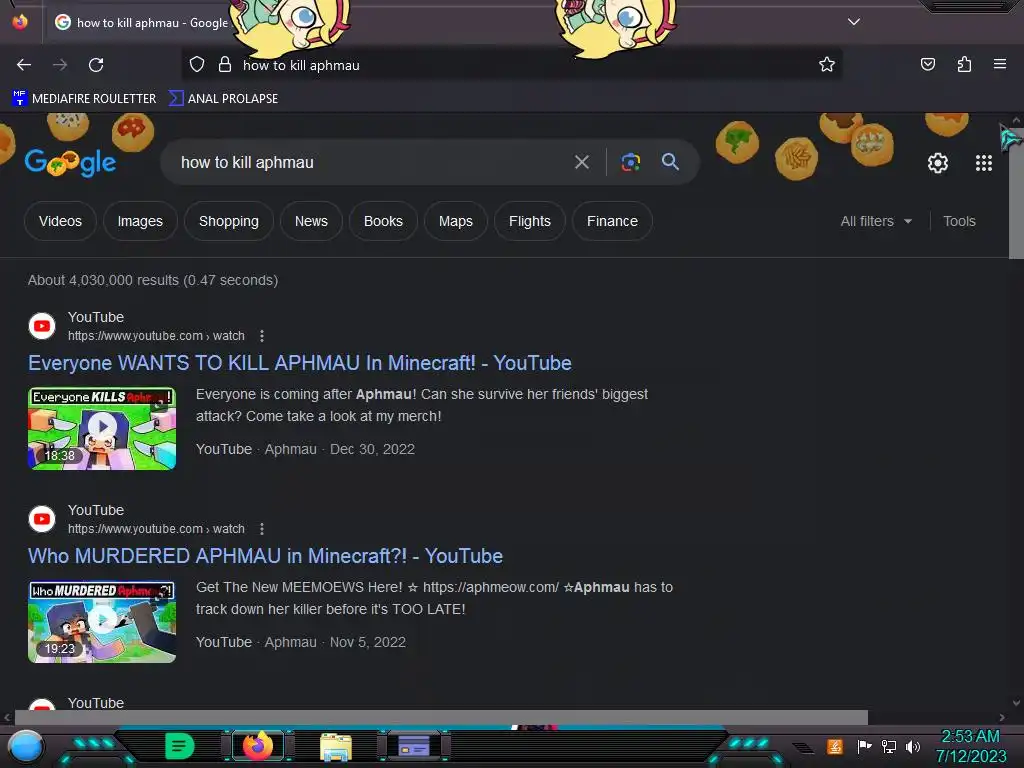Expand the All filters dropdown
Screen dimensions: 1024x768
[876, 221]
